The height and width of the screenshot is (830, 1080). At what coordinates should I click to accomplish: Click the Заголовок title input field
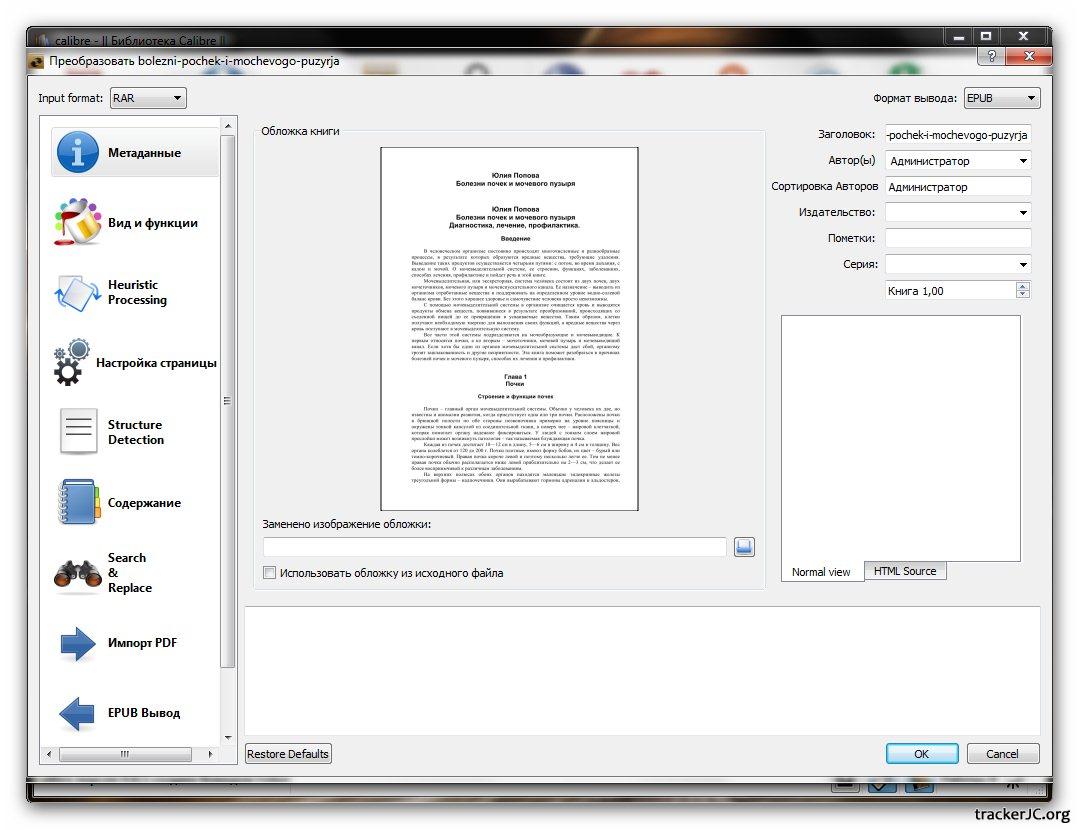coord(957,134)
